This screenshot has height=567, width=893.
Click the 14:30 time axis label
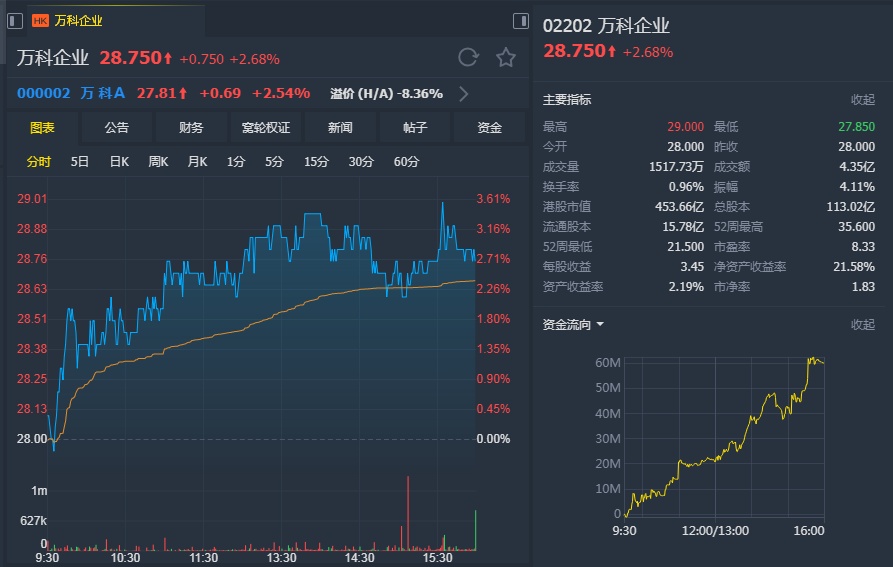(359, 558)
